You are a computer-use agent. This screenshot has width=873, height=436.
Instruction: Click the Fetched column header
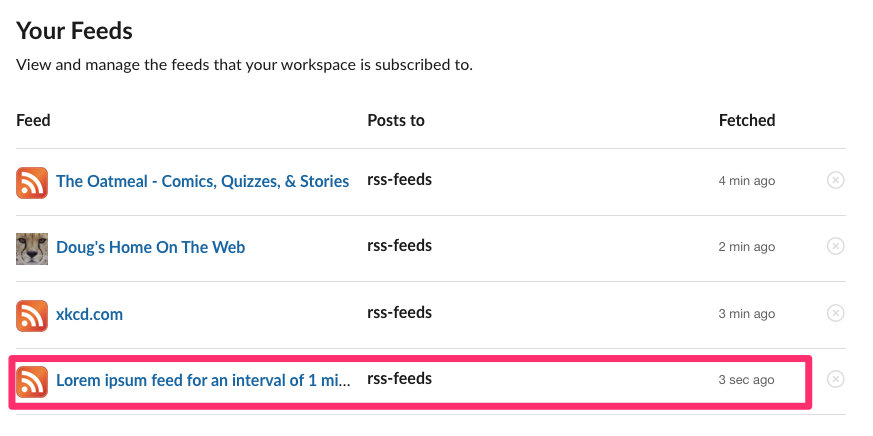pyautogui.click(x=747, y=120)
